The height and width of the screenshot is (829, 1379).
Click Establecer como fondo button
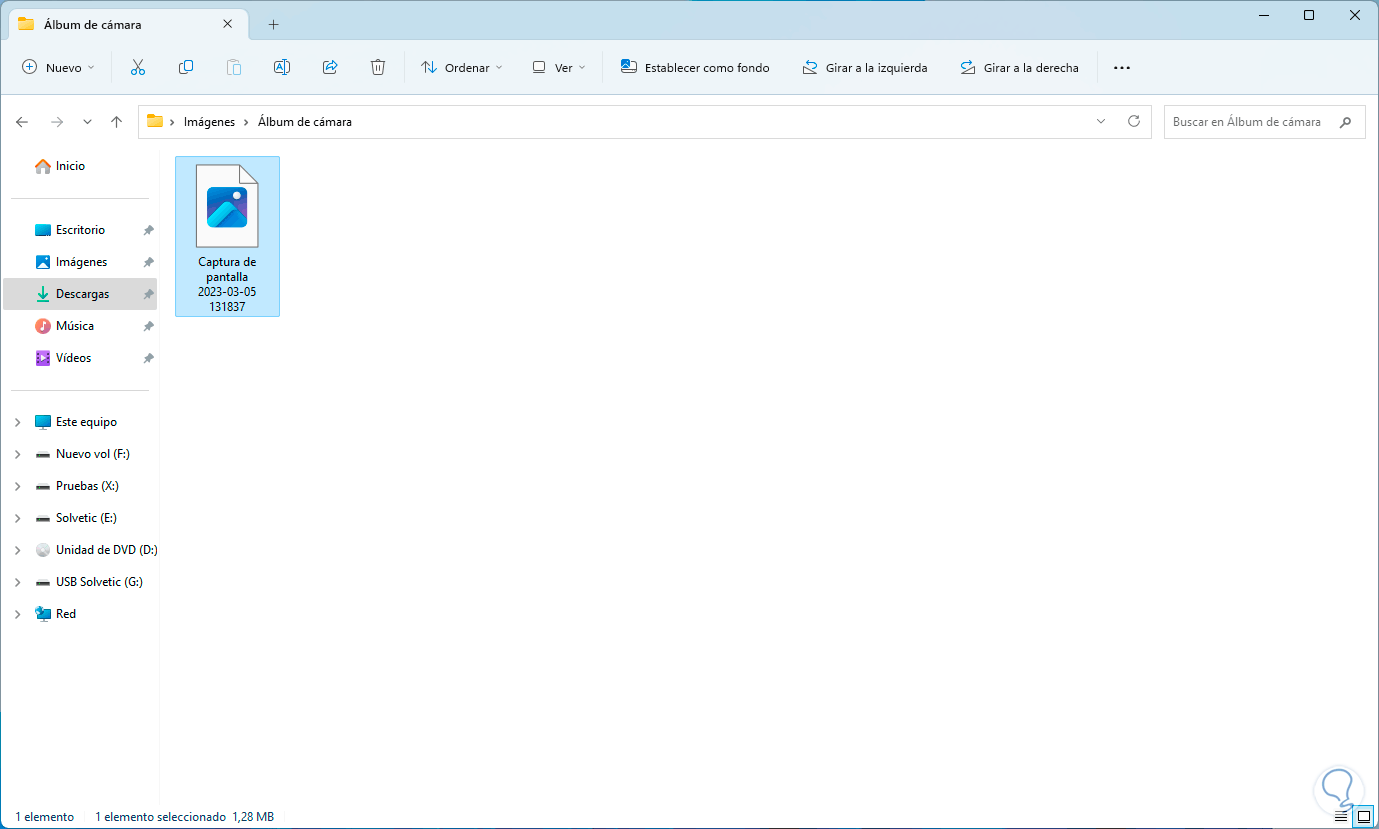tap(695, 68)
